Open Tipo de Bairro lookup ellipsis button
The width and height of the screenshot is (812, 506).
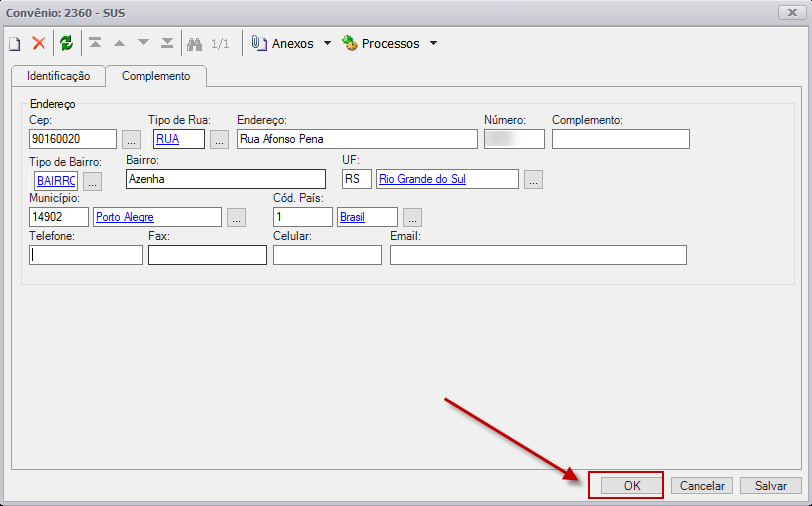92,181
